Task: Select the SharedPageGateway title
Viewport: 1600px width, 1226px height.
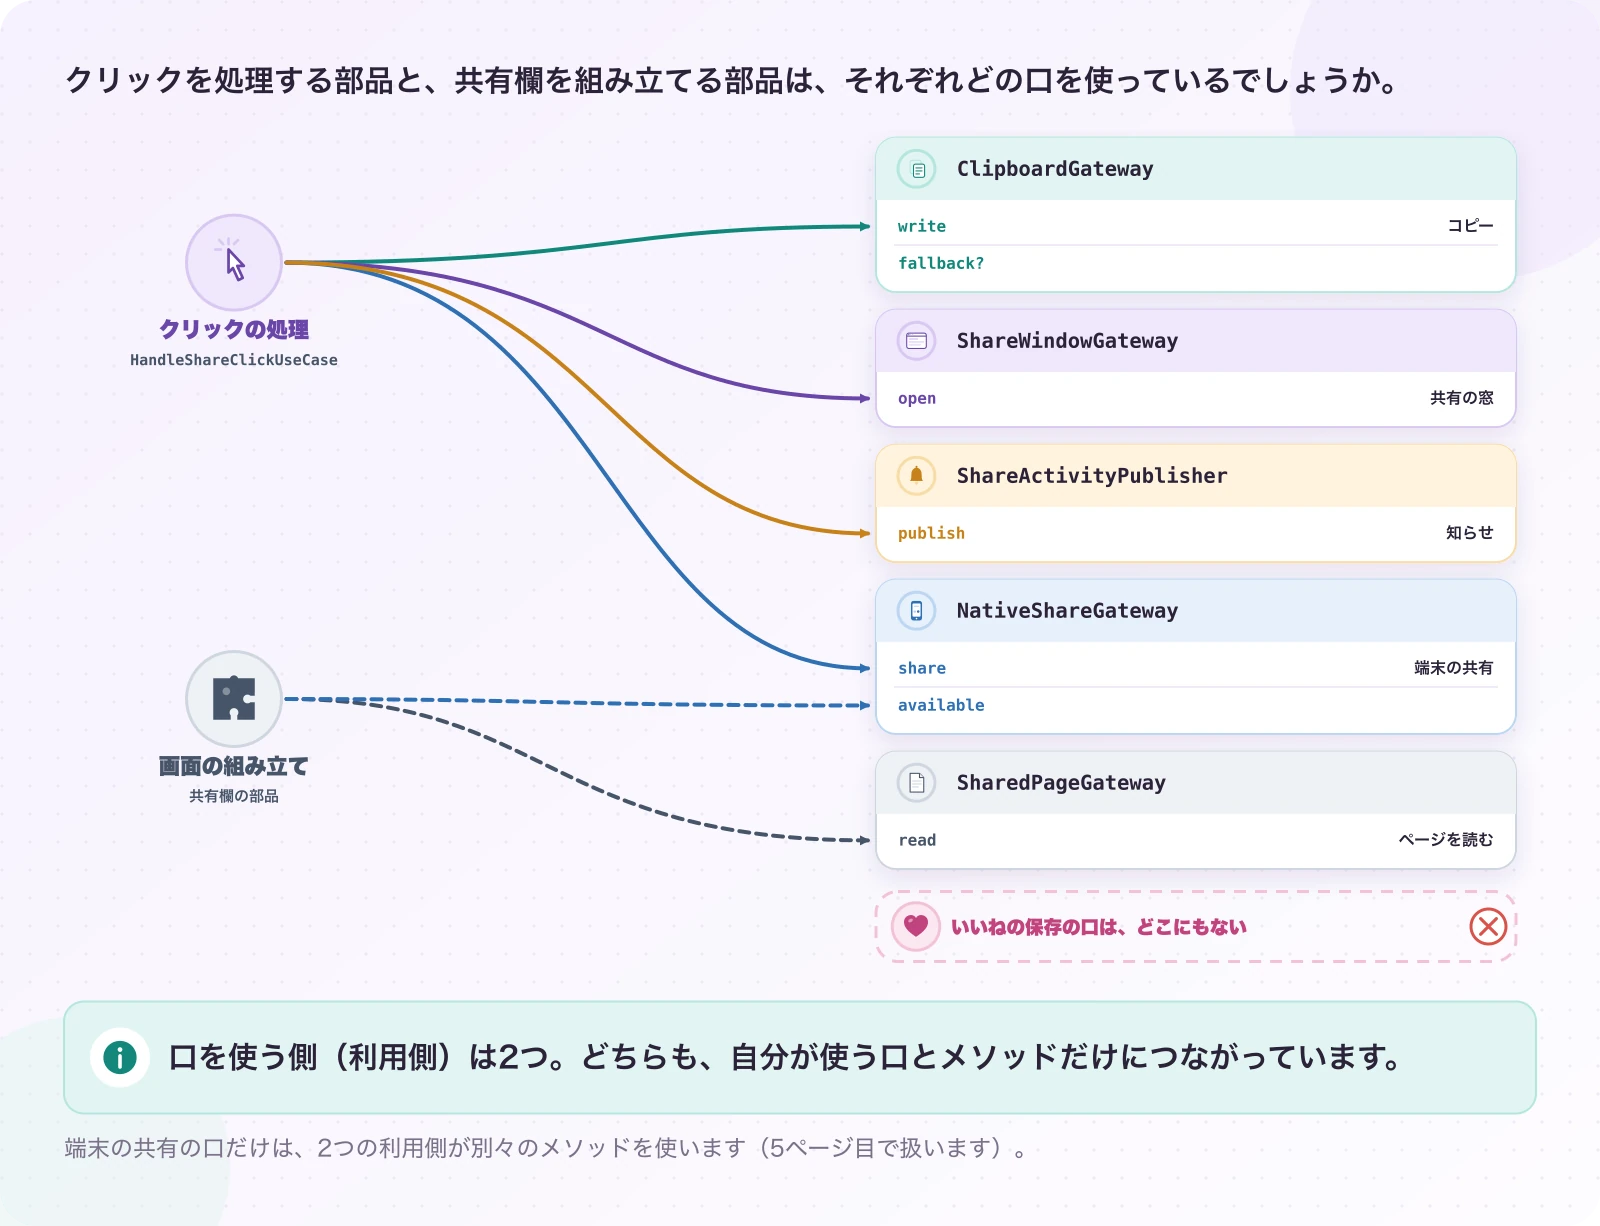Action: [x=1061, y=783]
